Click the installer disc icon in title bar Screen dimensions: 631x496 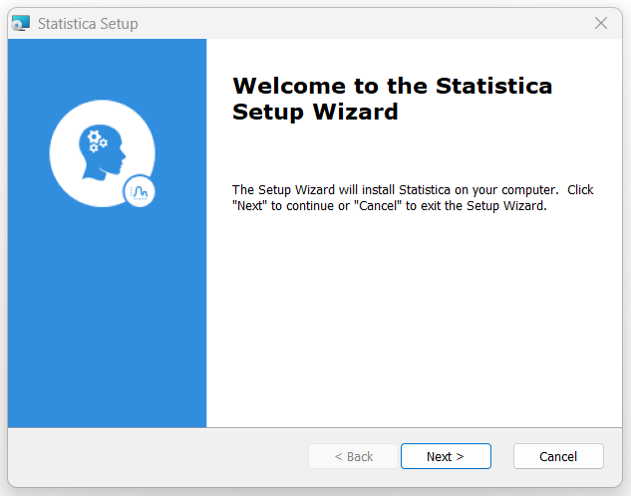(x=21, y=23)
